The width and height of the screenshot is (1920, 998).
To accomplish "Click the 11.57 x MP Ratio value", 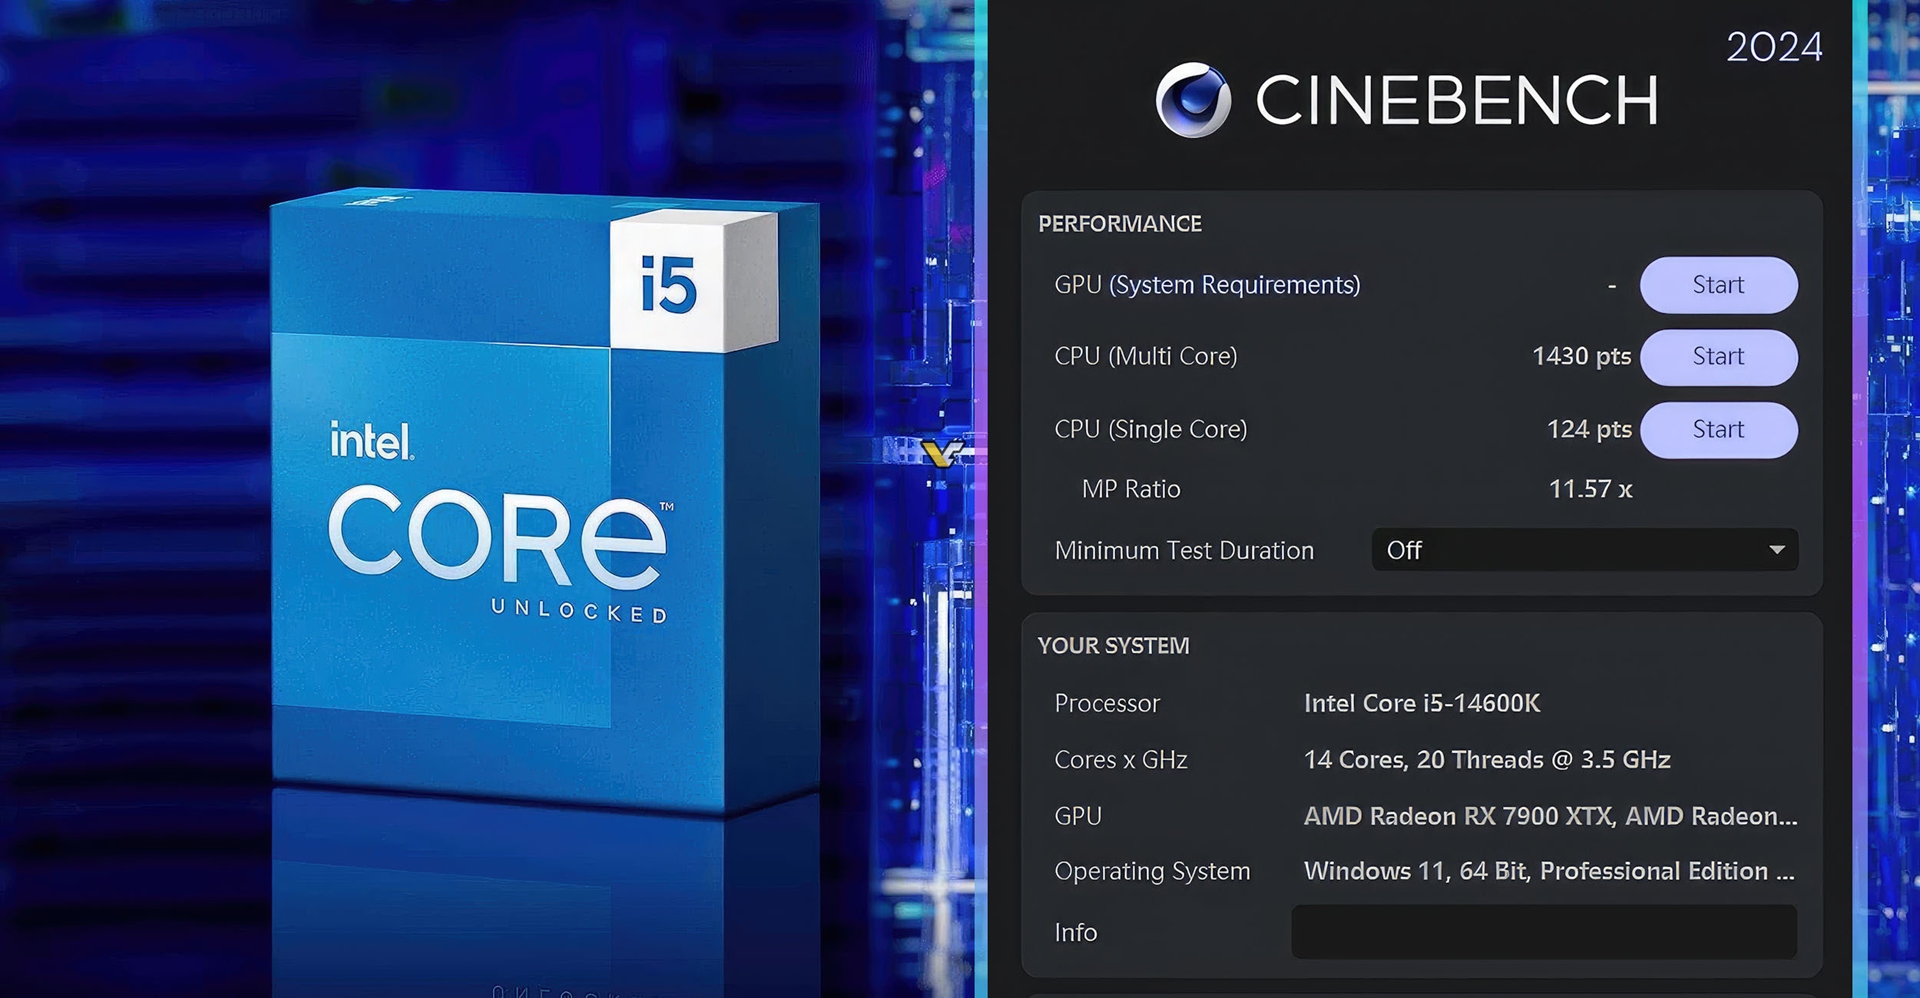I will pos(1590,489).
